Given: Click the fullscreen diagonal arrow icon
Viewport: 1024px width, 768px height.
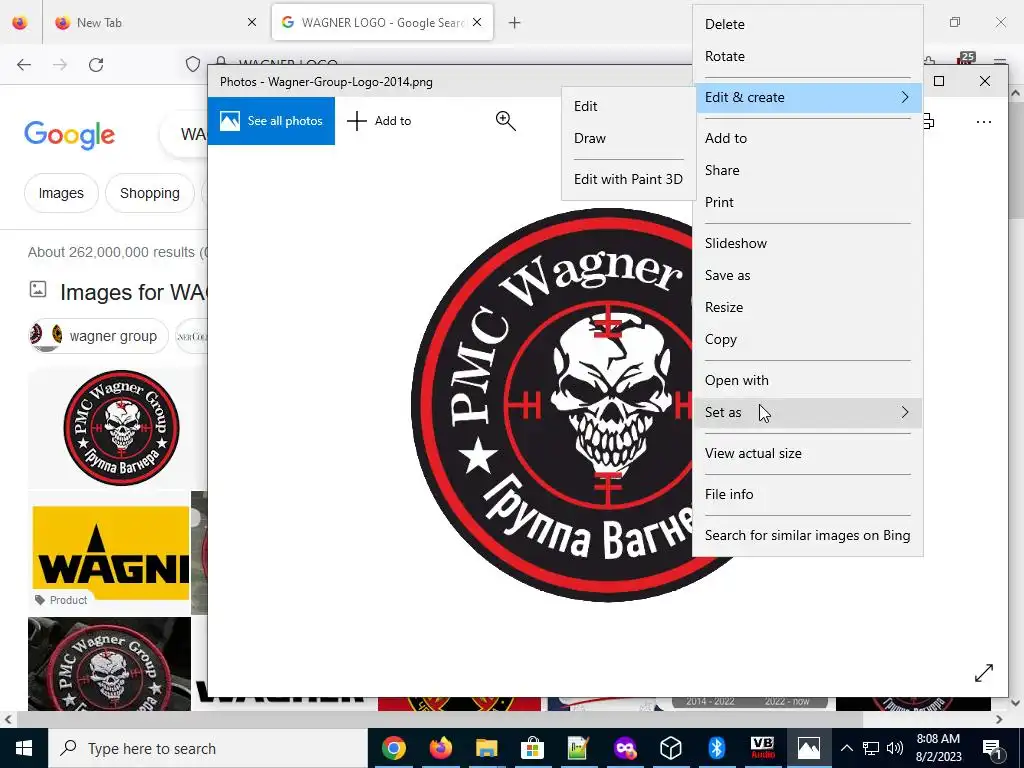Looking at the screenshot, I should pyautogui.click(x=984, y=673).
